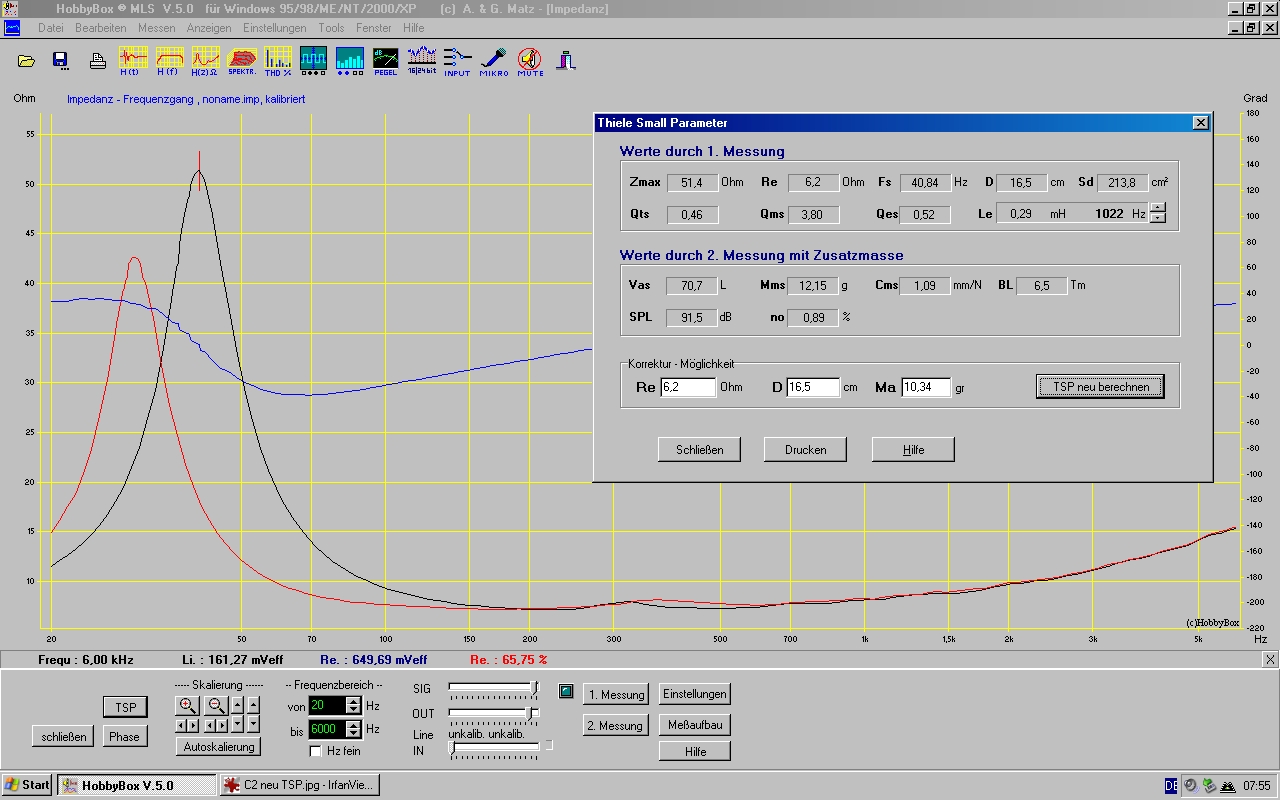
Task: Select the H(f) frequency response tool
Action: [x=167, y=60]
